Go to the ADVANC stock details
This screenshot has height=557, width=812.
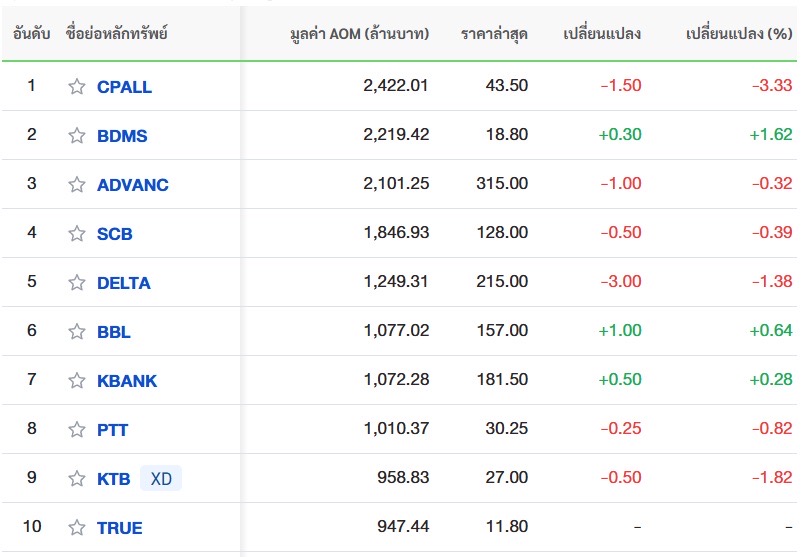click(x=133, y=185)
